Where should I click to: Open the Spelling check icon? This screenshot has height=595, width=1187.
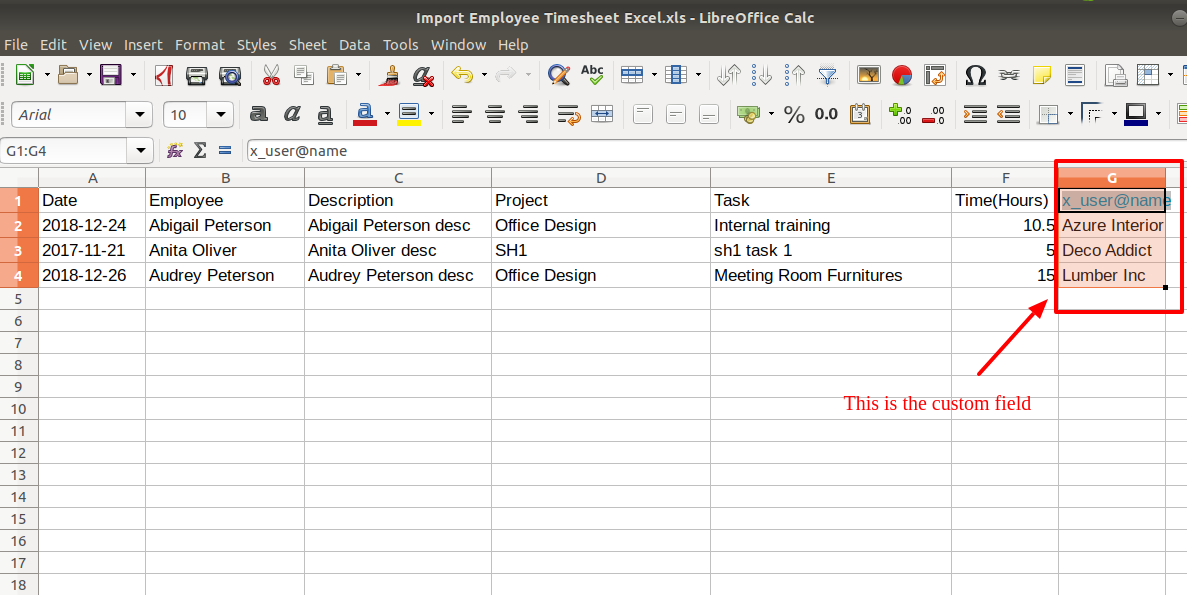coord(592,75)
